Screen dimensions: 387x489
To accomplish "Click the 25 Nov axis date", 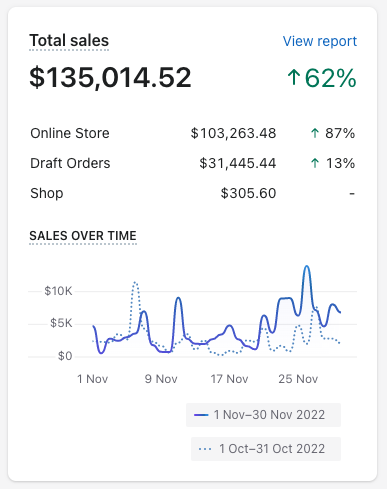I will click(x=298, y=379).
